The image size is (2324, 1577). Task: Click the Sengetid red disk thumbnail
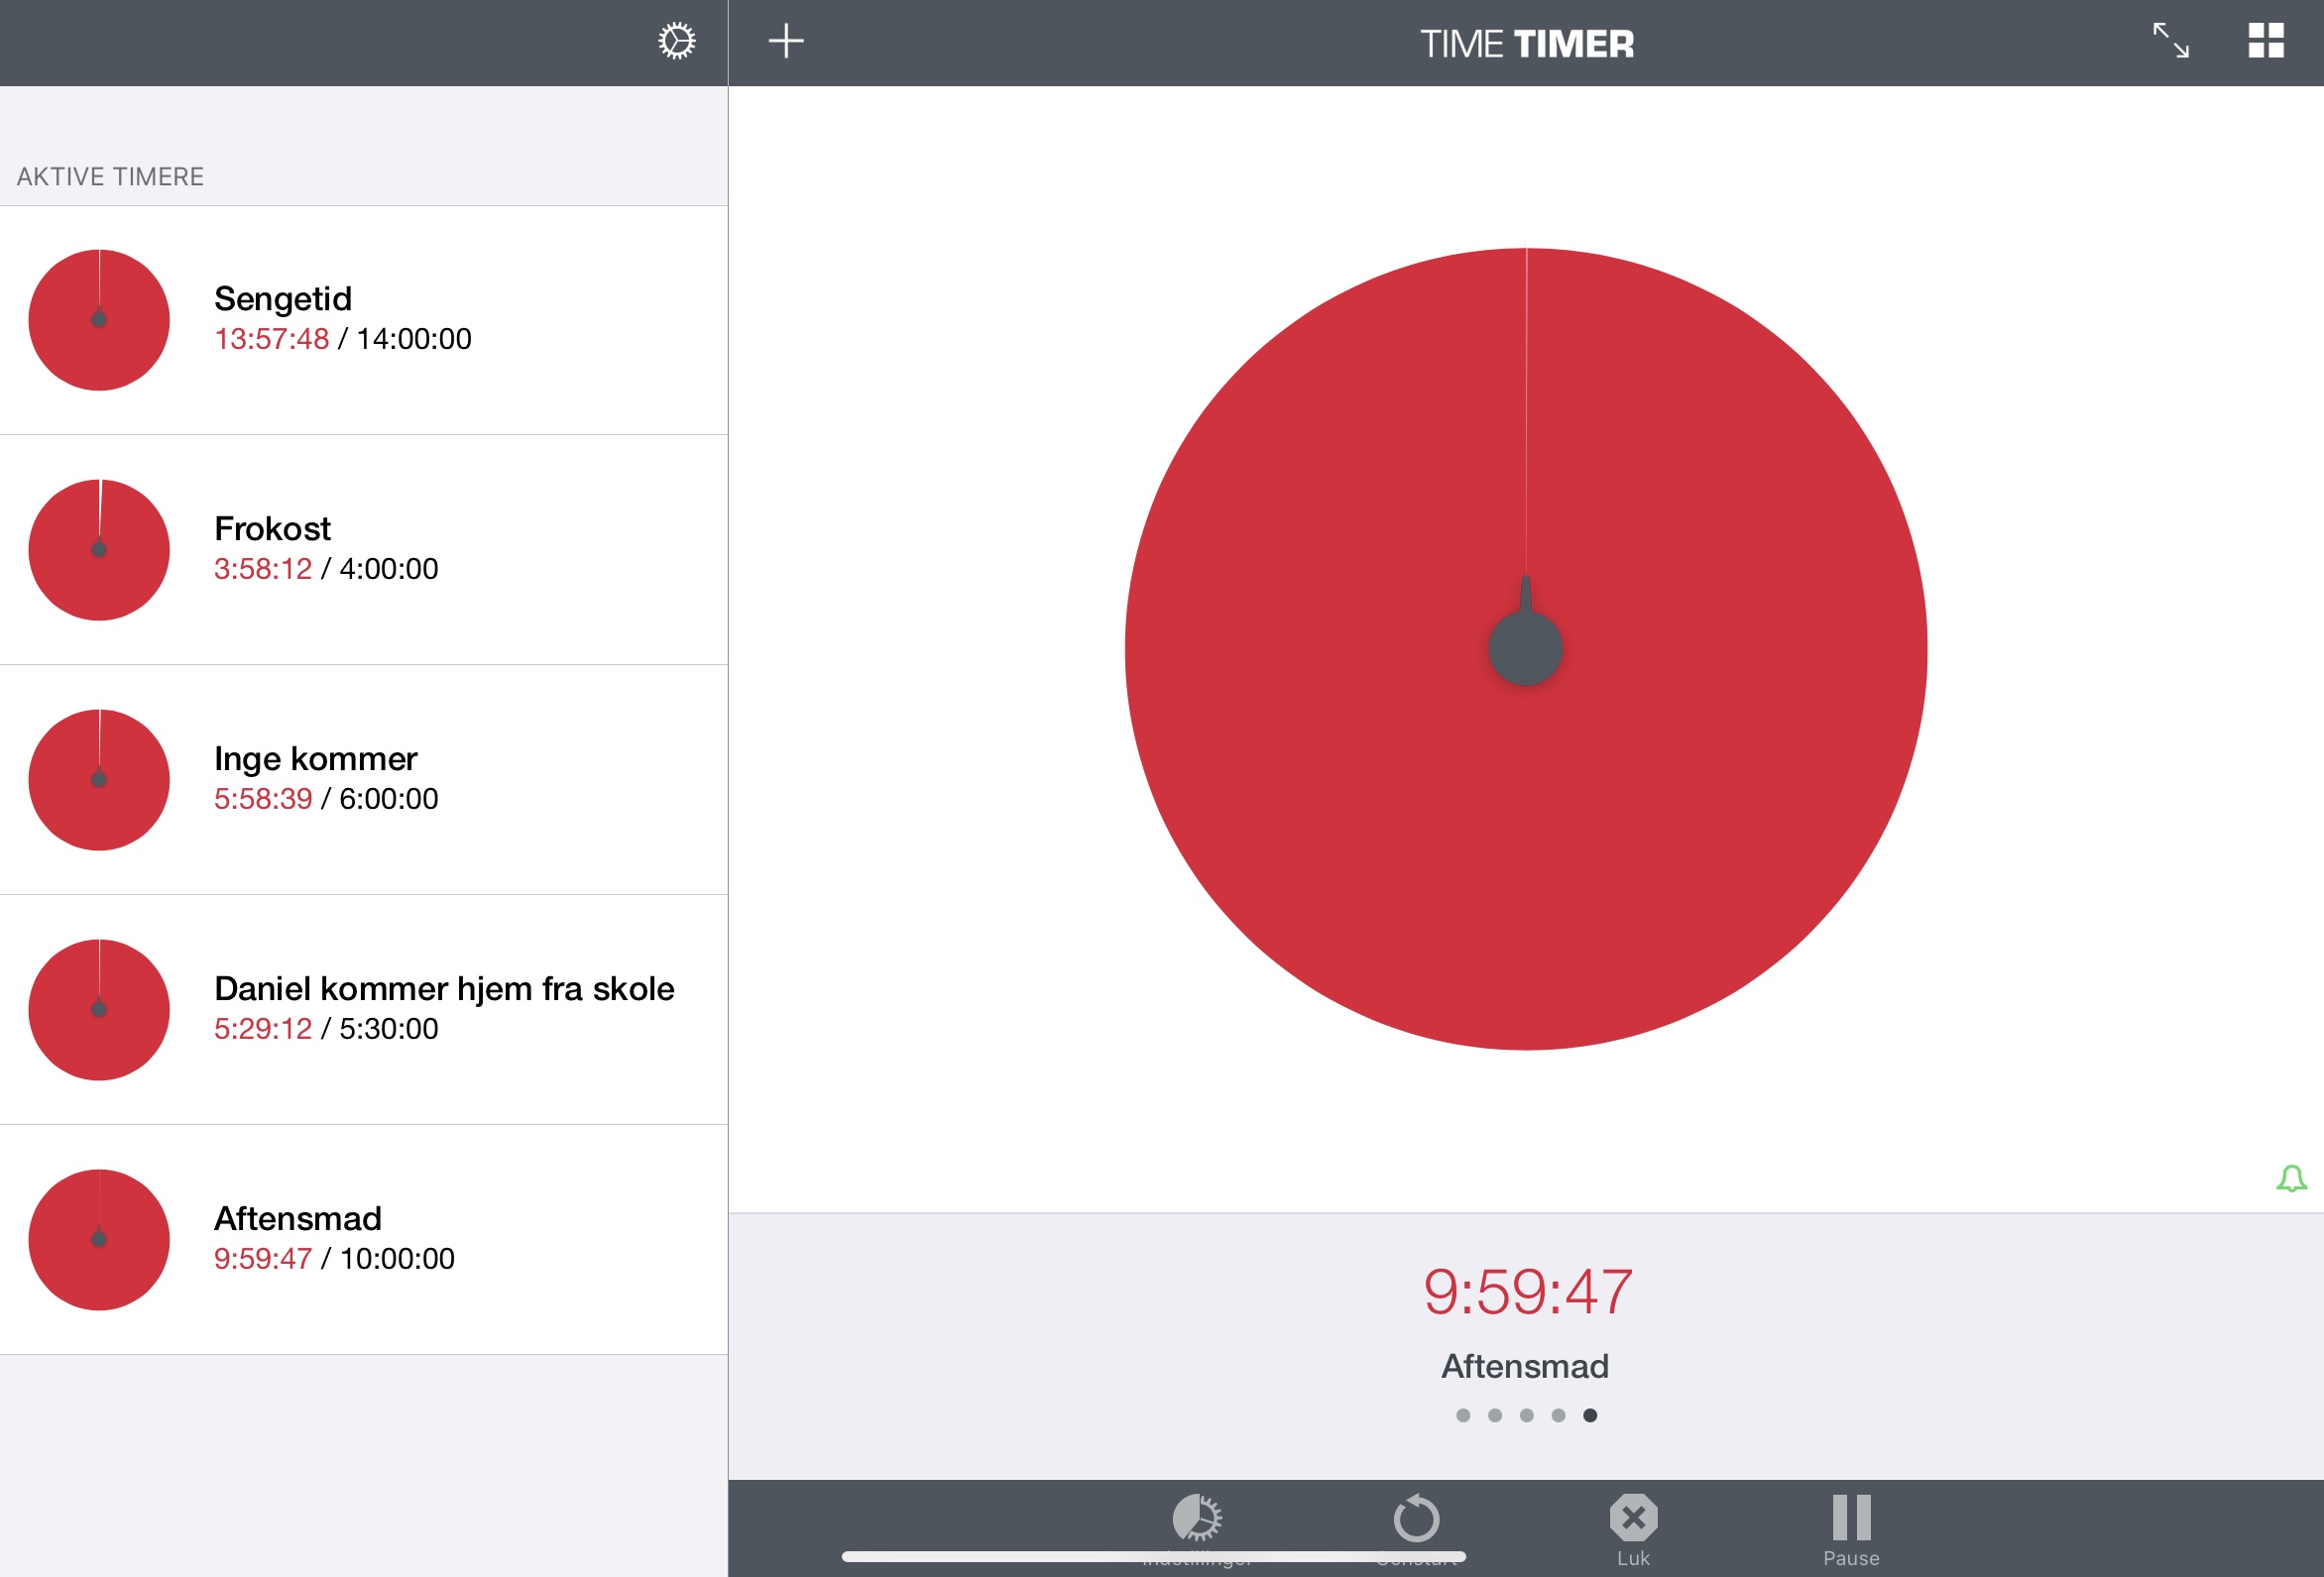(x=99, y=320)
